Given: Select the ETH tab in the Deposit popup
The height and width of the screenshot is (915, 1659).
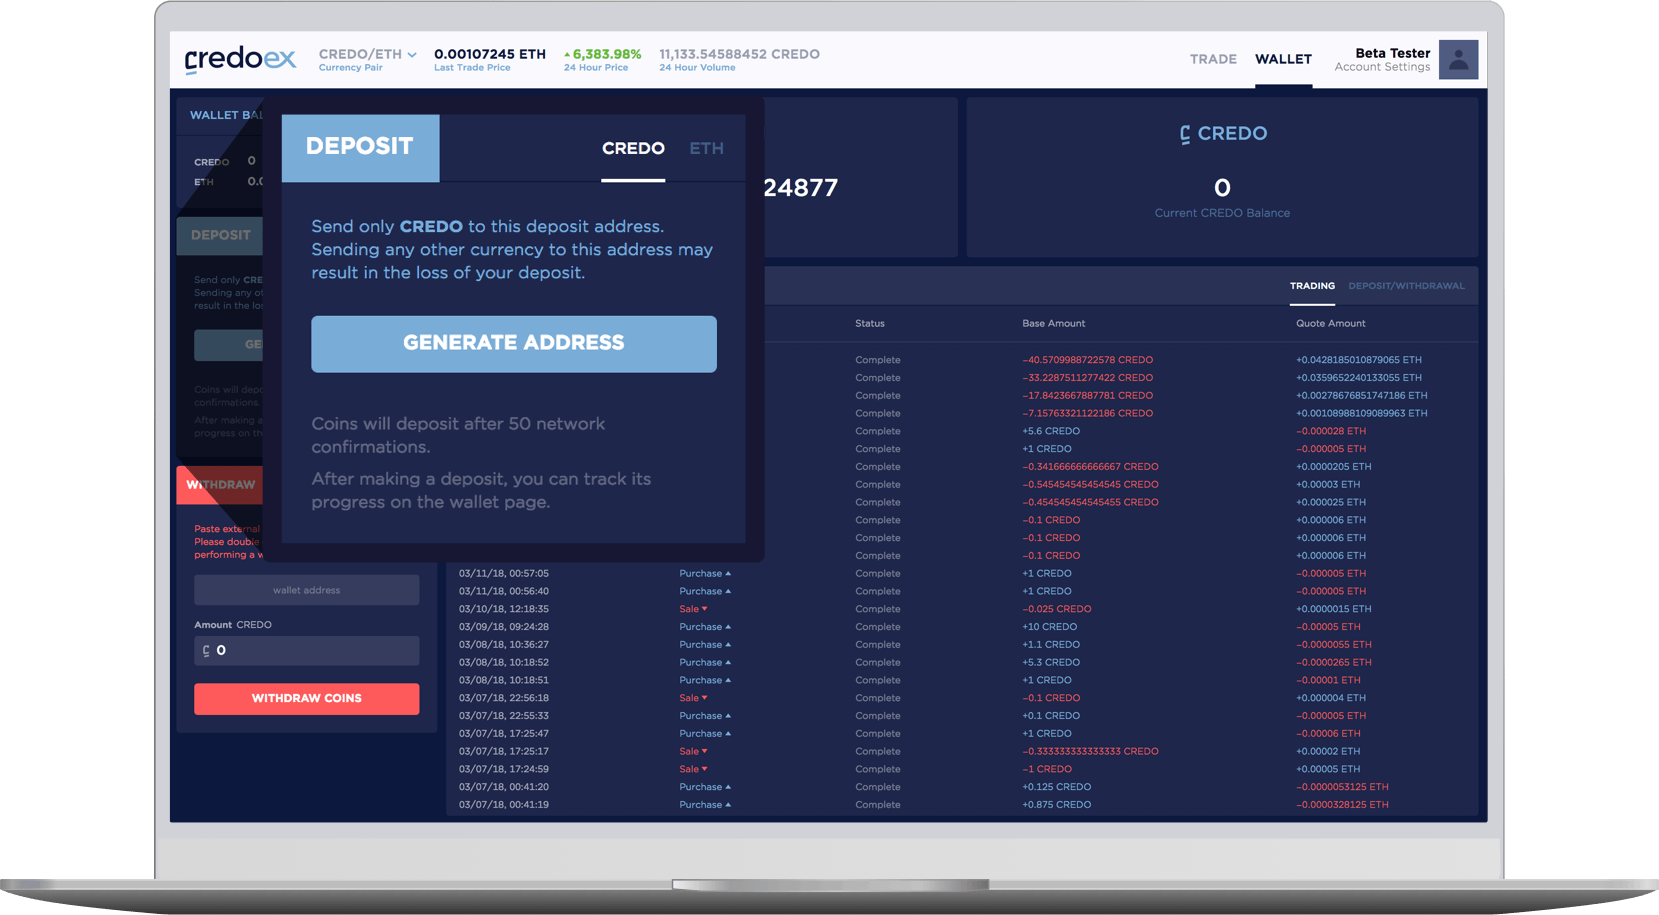Looking at the screenshot, I should 706,148.
